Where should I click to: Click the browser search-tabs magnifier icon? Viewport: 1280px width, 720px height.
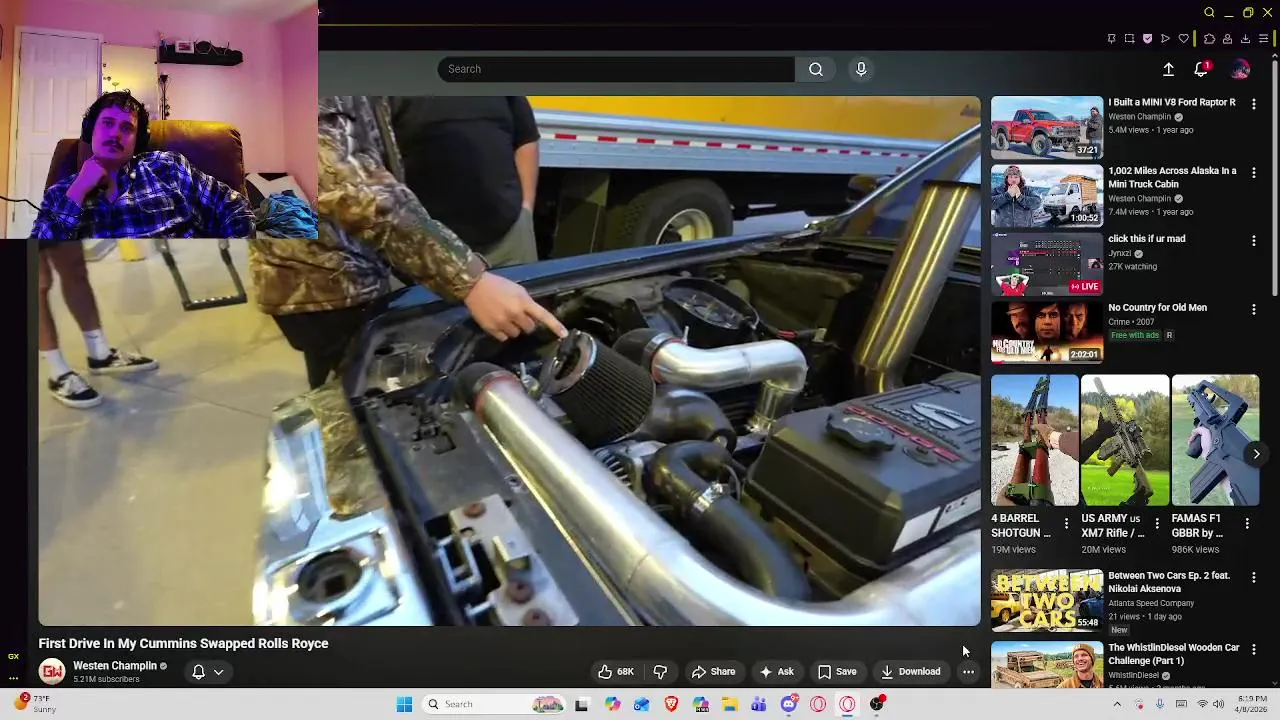1209,13
